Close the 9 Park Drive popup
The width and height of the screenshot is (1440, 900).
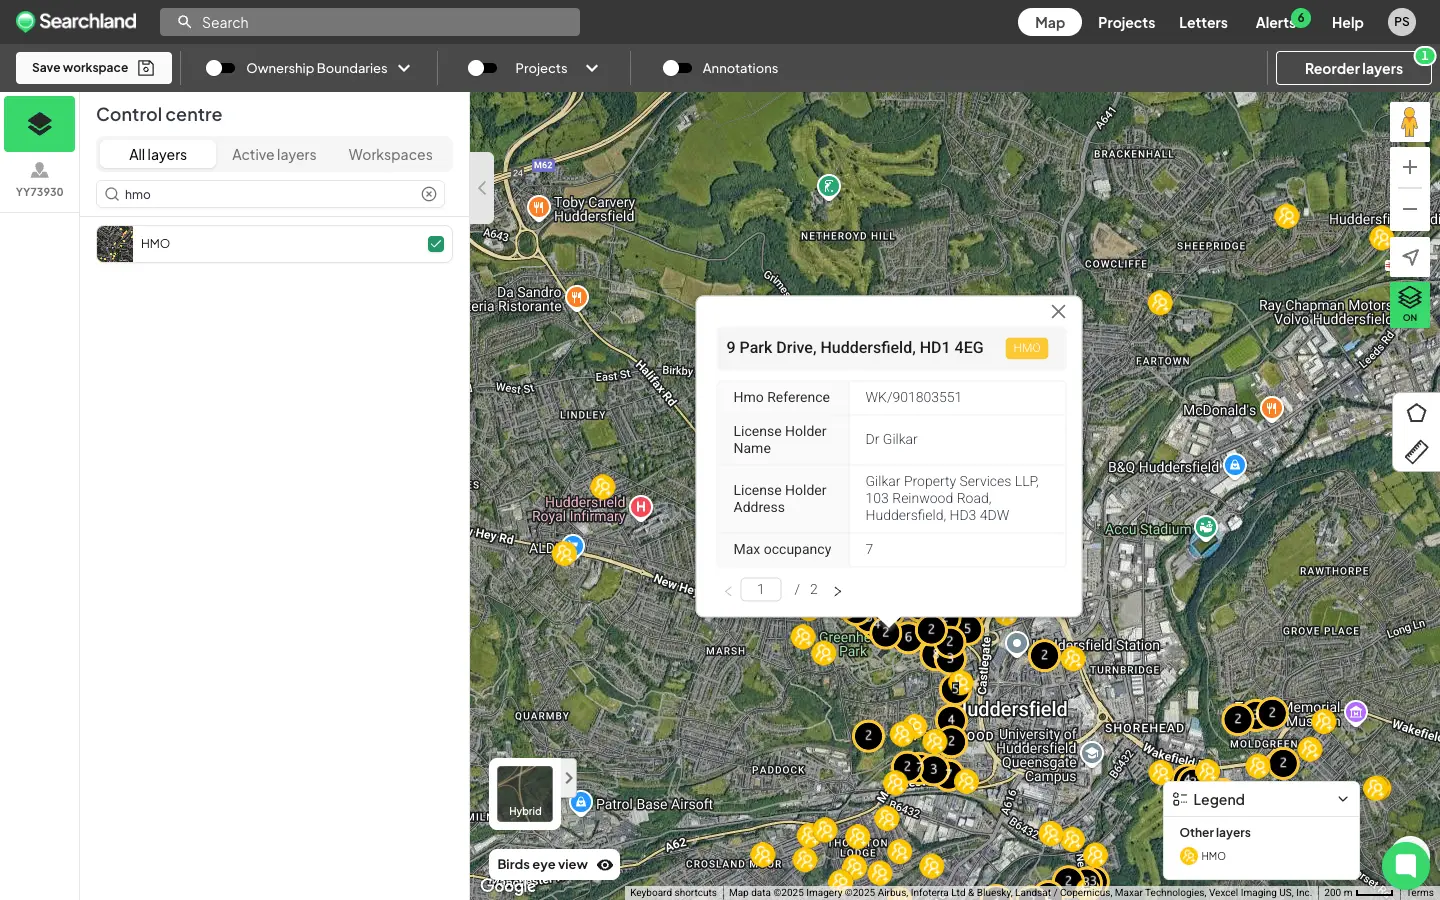pos(1058,312)
